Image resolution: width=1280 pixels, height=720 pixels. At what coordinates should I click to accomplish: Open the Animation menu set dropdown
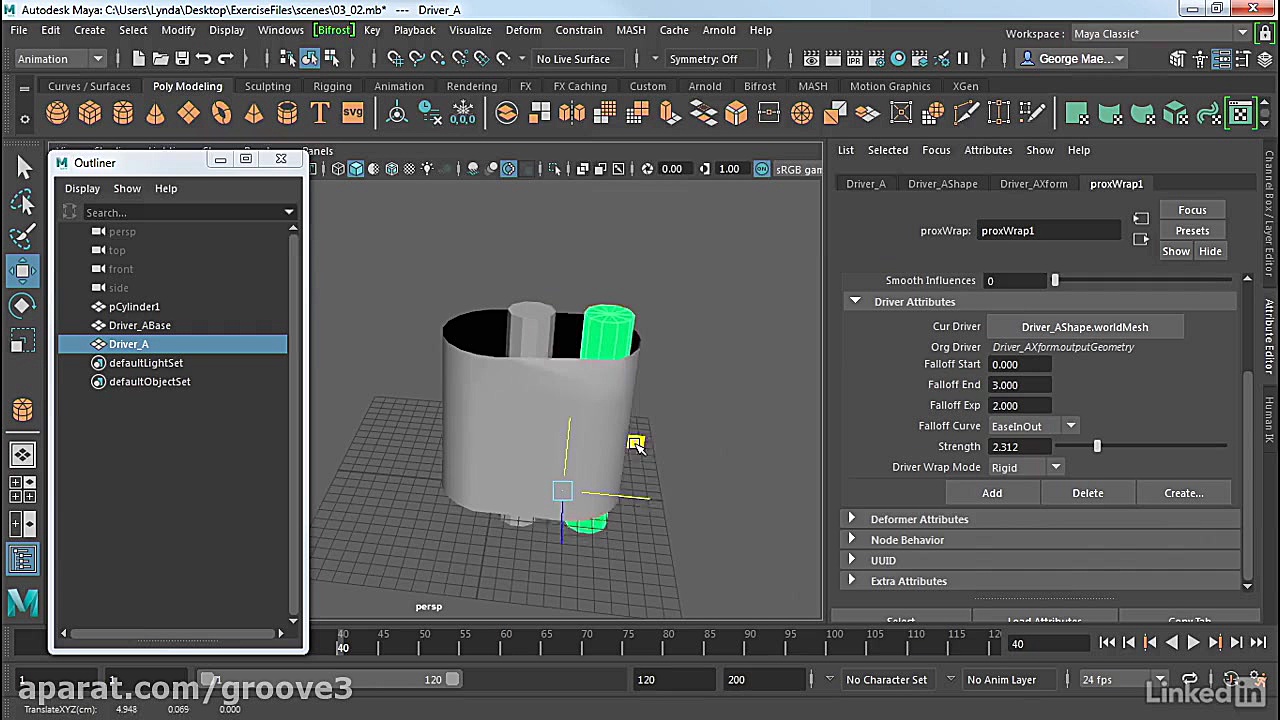click(x=60, y=59)
